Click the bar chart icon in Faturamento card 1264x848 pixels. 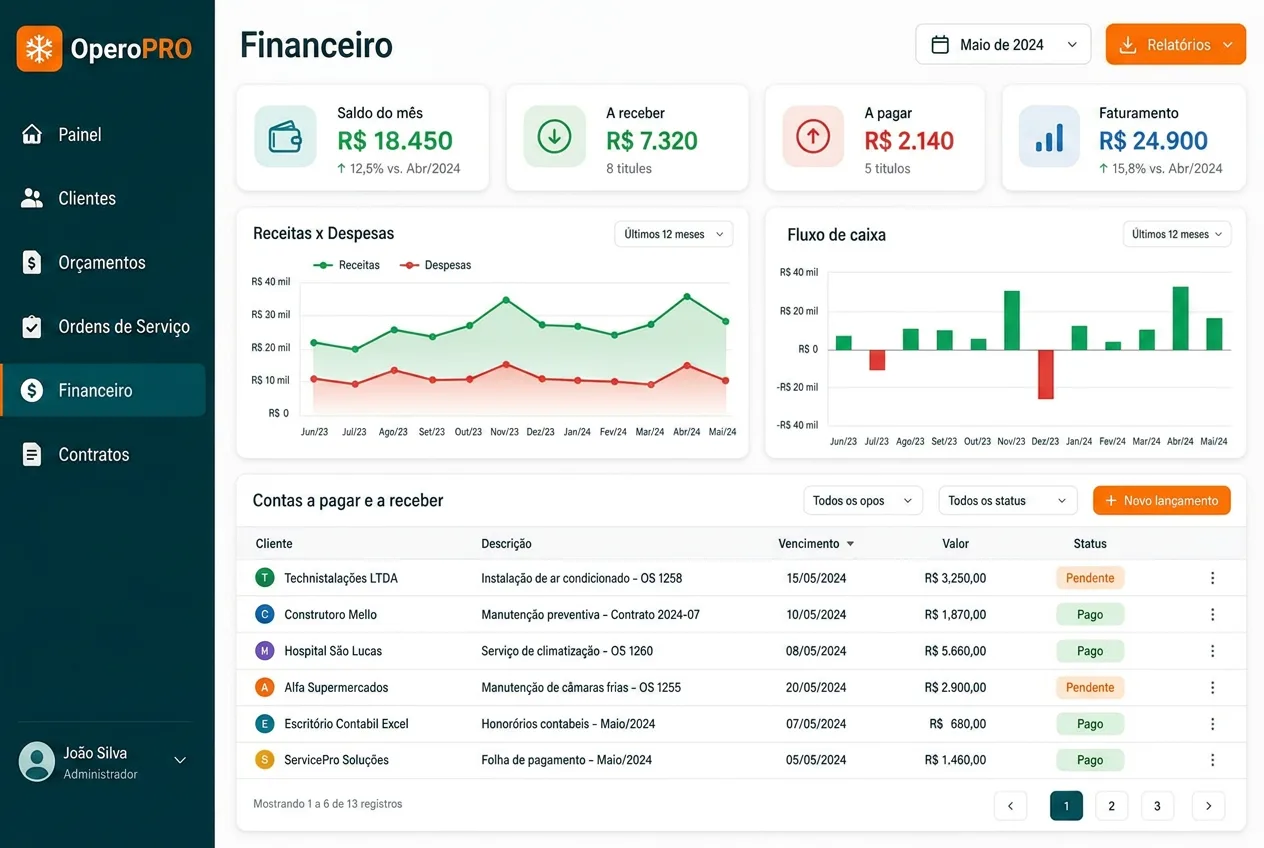point(1049,136)
